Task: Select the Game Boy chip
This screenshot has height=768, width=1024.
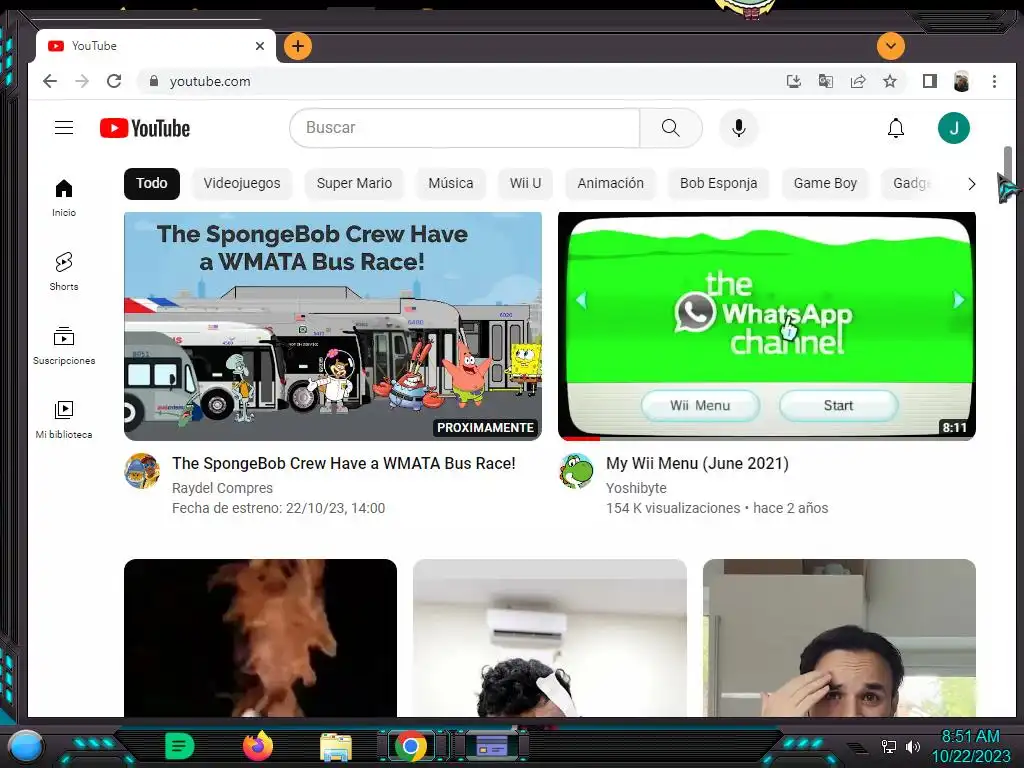Action: point(825,184)
